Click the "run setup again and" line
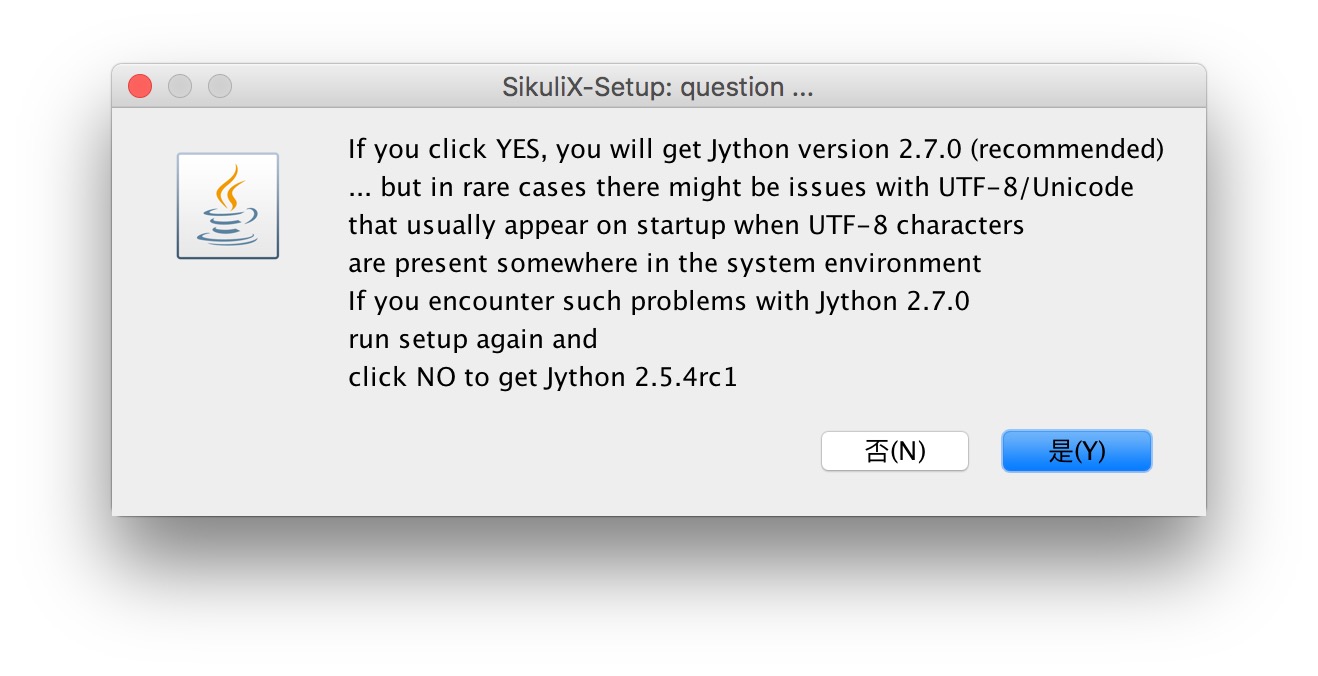This screenshot has height=676, width=1318. coord(472,340)
